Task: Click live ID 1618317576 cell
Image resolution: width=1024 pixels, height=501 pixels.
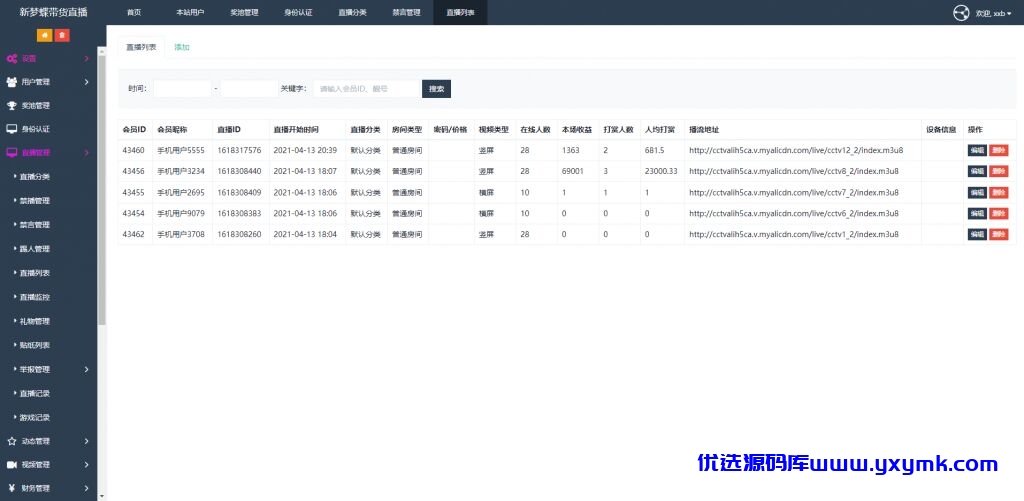Action: (x=240, y=150)
